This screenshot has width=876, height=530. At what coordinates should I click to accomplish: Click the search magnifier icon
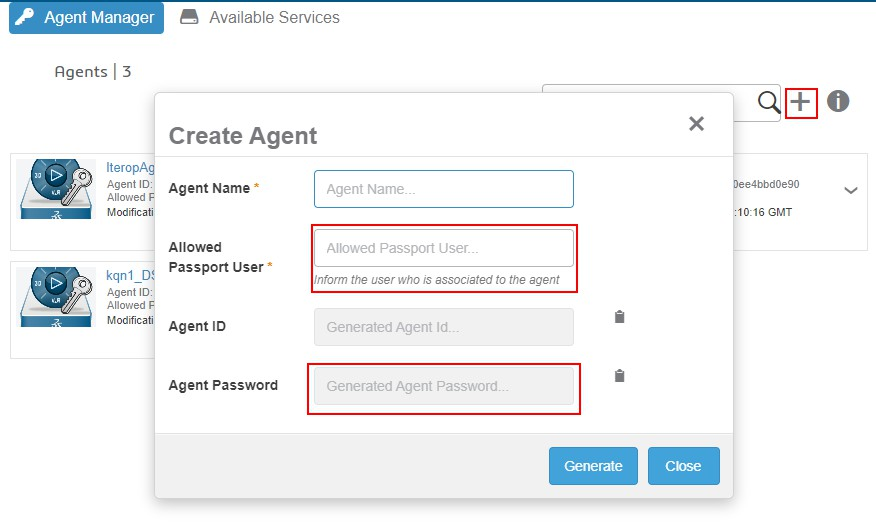point(768,102)
